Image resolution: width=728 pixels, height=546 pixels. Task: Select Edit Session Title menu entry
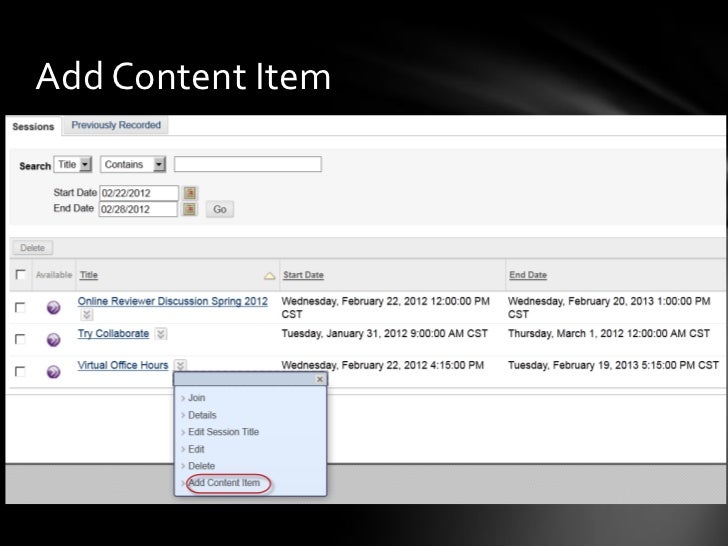coord(223,432)
